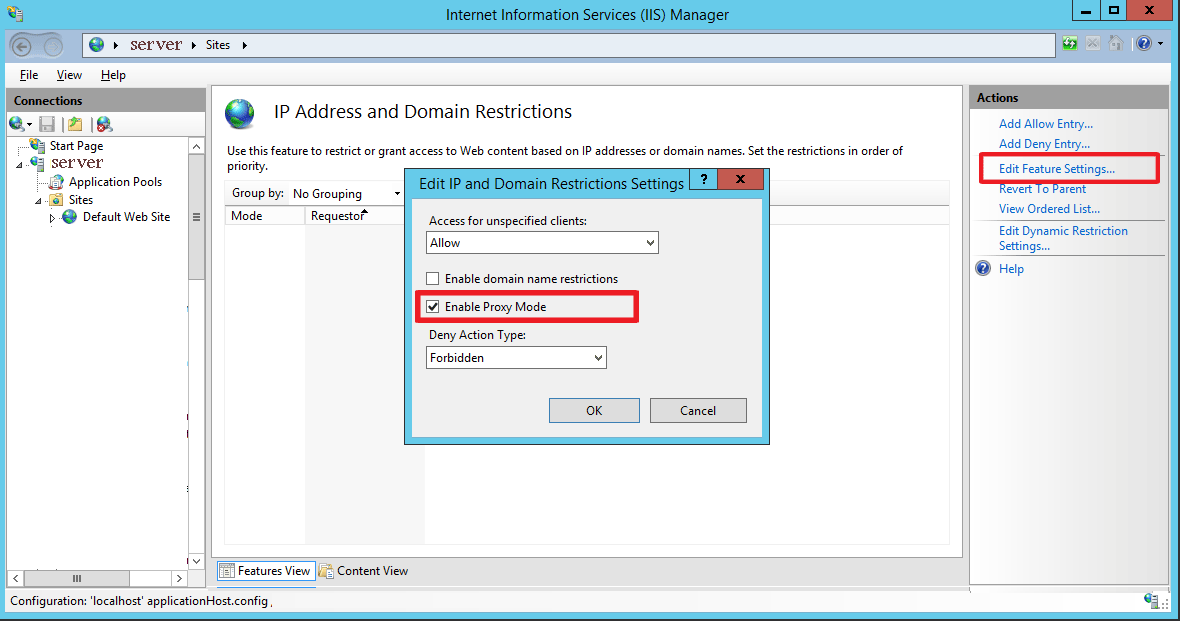Open the Help icon in top toolbar
This screenshot has height=621, width=1180.
(x=1144, y=44)
